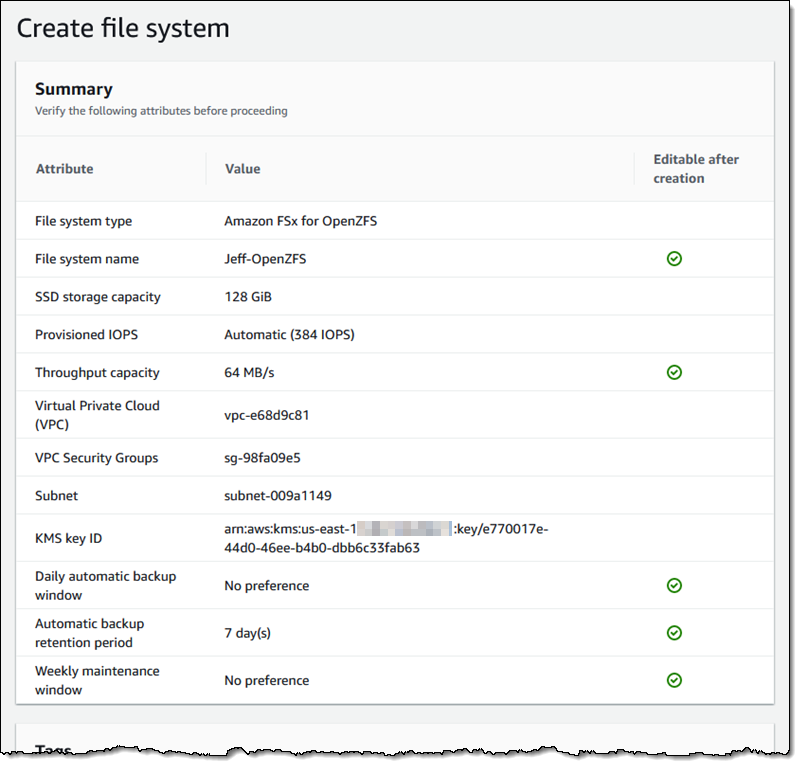This screenshot has width=800, height=766.
Task: Click the subnet-009a1149 subnet value
Action: [278, 496]
